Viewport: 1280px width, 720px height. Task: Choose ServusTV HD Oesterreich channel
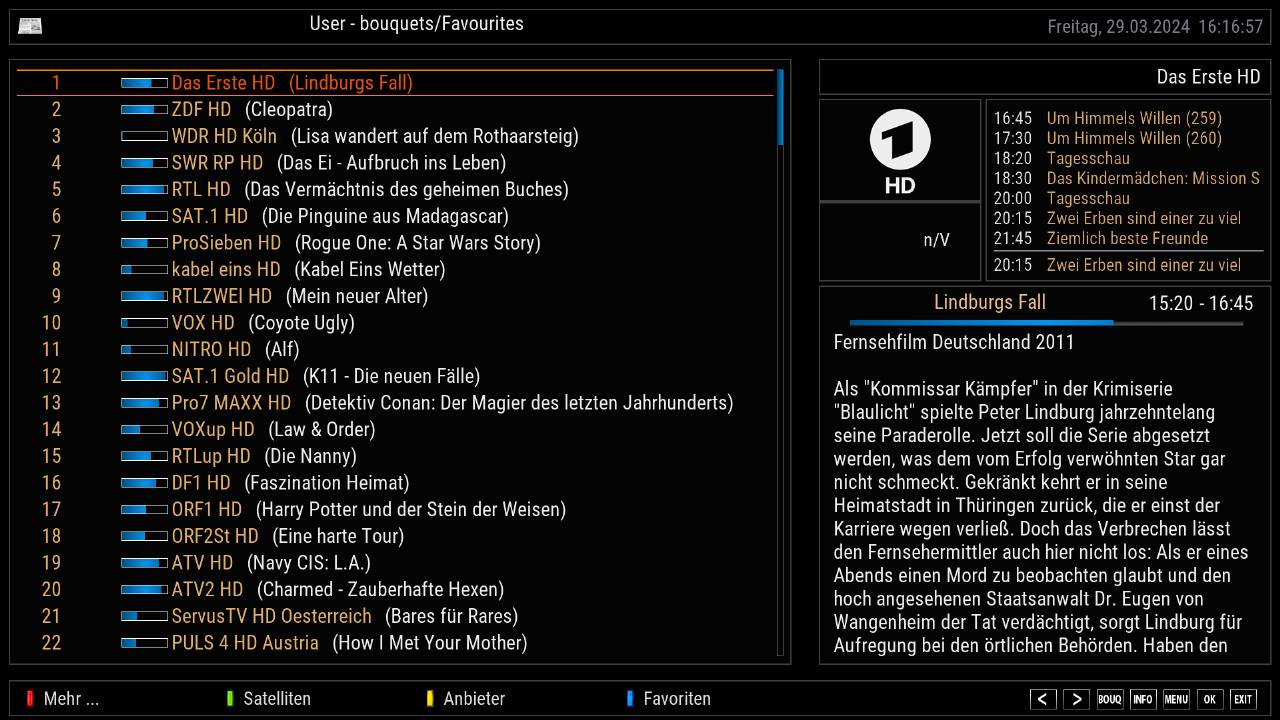pyautogui.click(x=271, y=616)
